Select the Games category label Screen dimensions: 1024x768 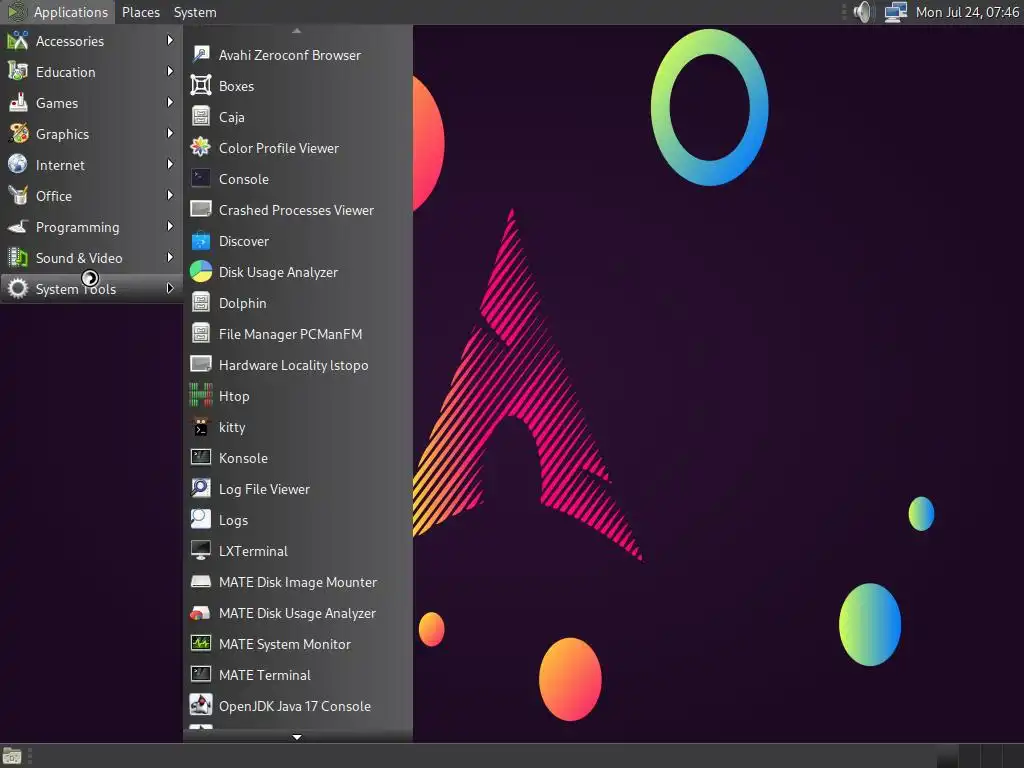57,103
